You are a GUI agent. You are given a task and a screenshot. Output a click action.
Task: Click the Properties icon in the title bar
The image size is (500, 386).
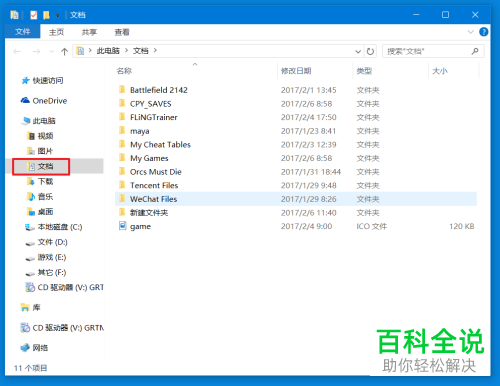tap(34, 15)
